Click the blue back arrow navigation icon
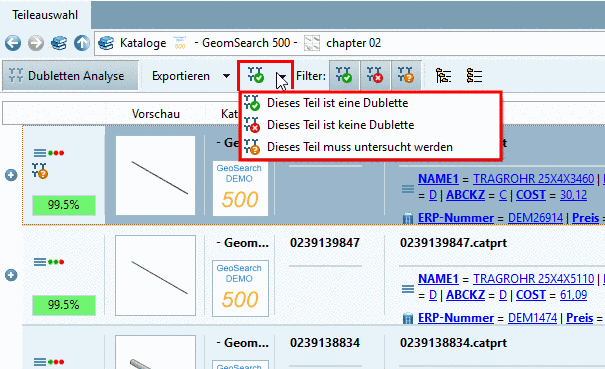 (x=13, y=43)
